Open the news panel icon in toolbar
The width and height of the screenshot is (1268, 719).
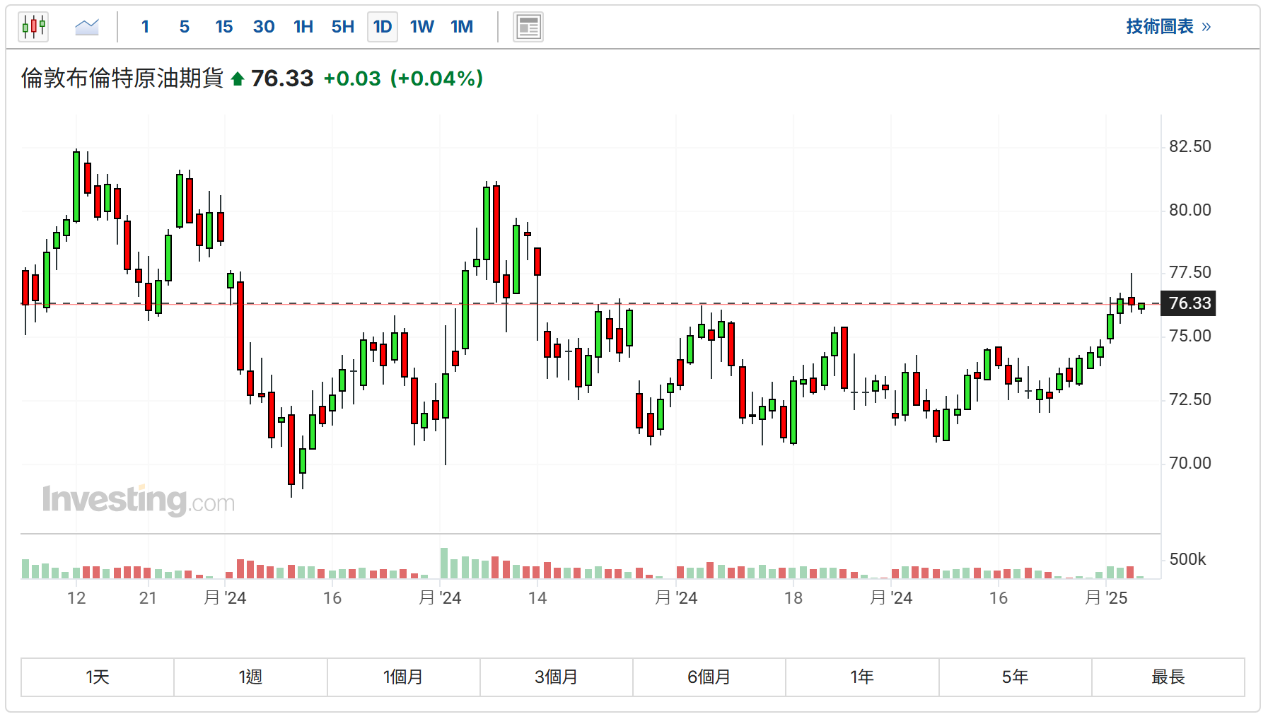[x=528, y=27]
